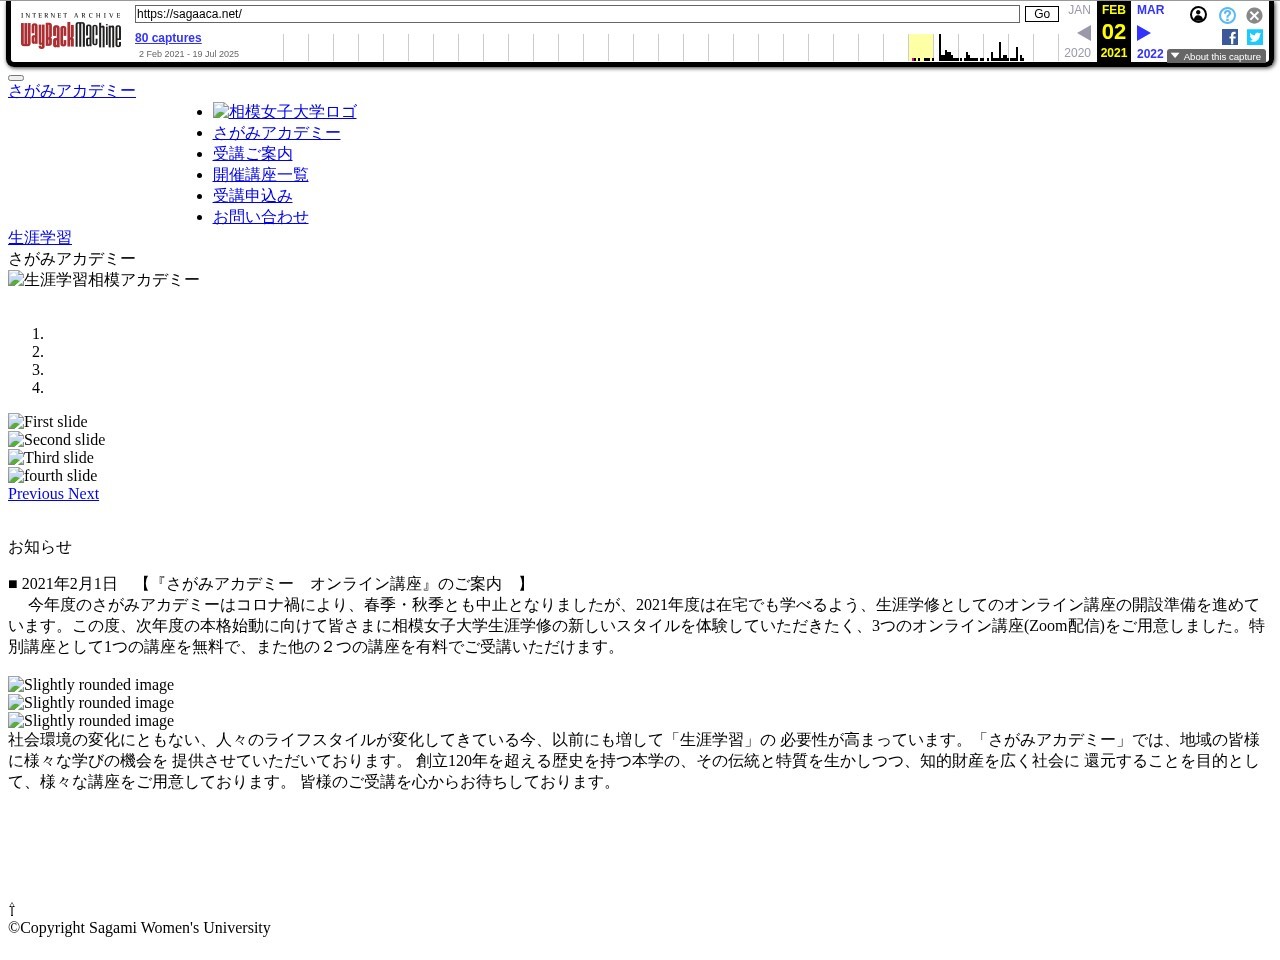This screenshot has width=1280, height=960.
Task: Open the 受講ご案内 menu item
Action: (253, 154)
